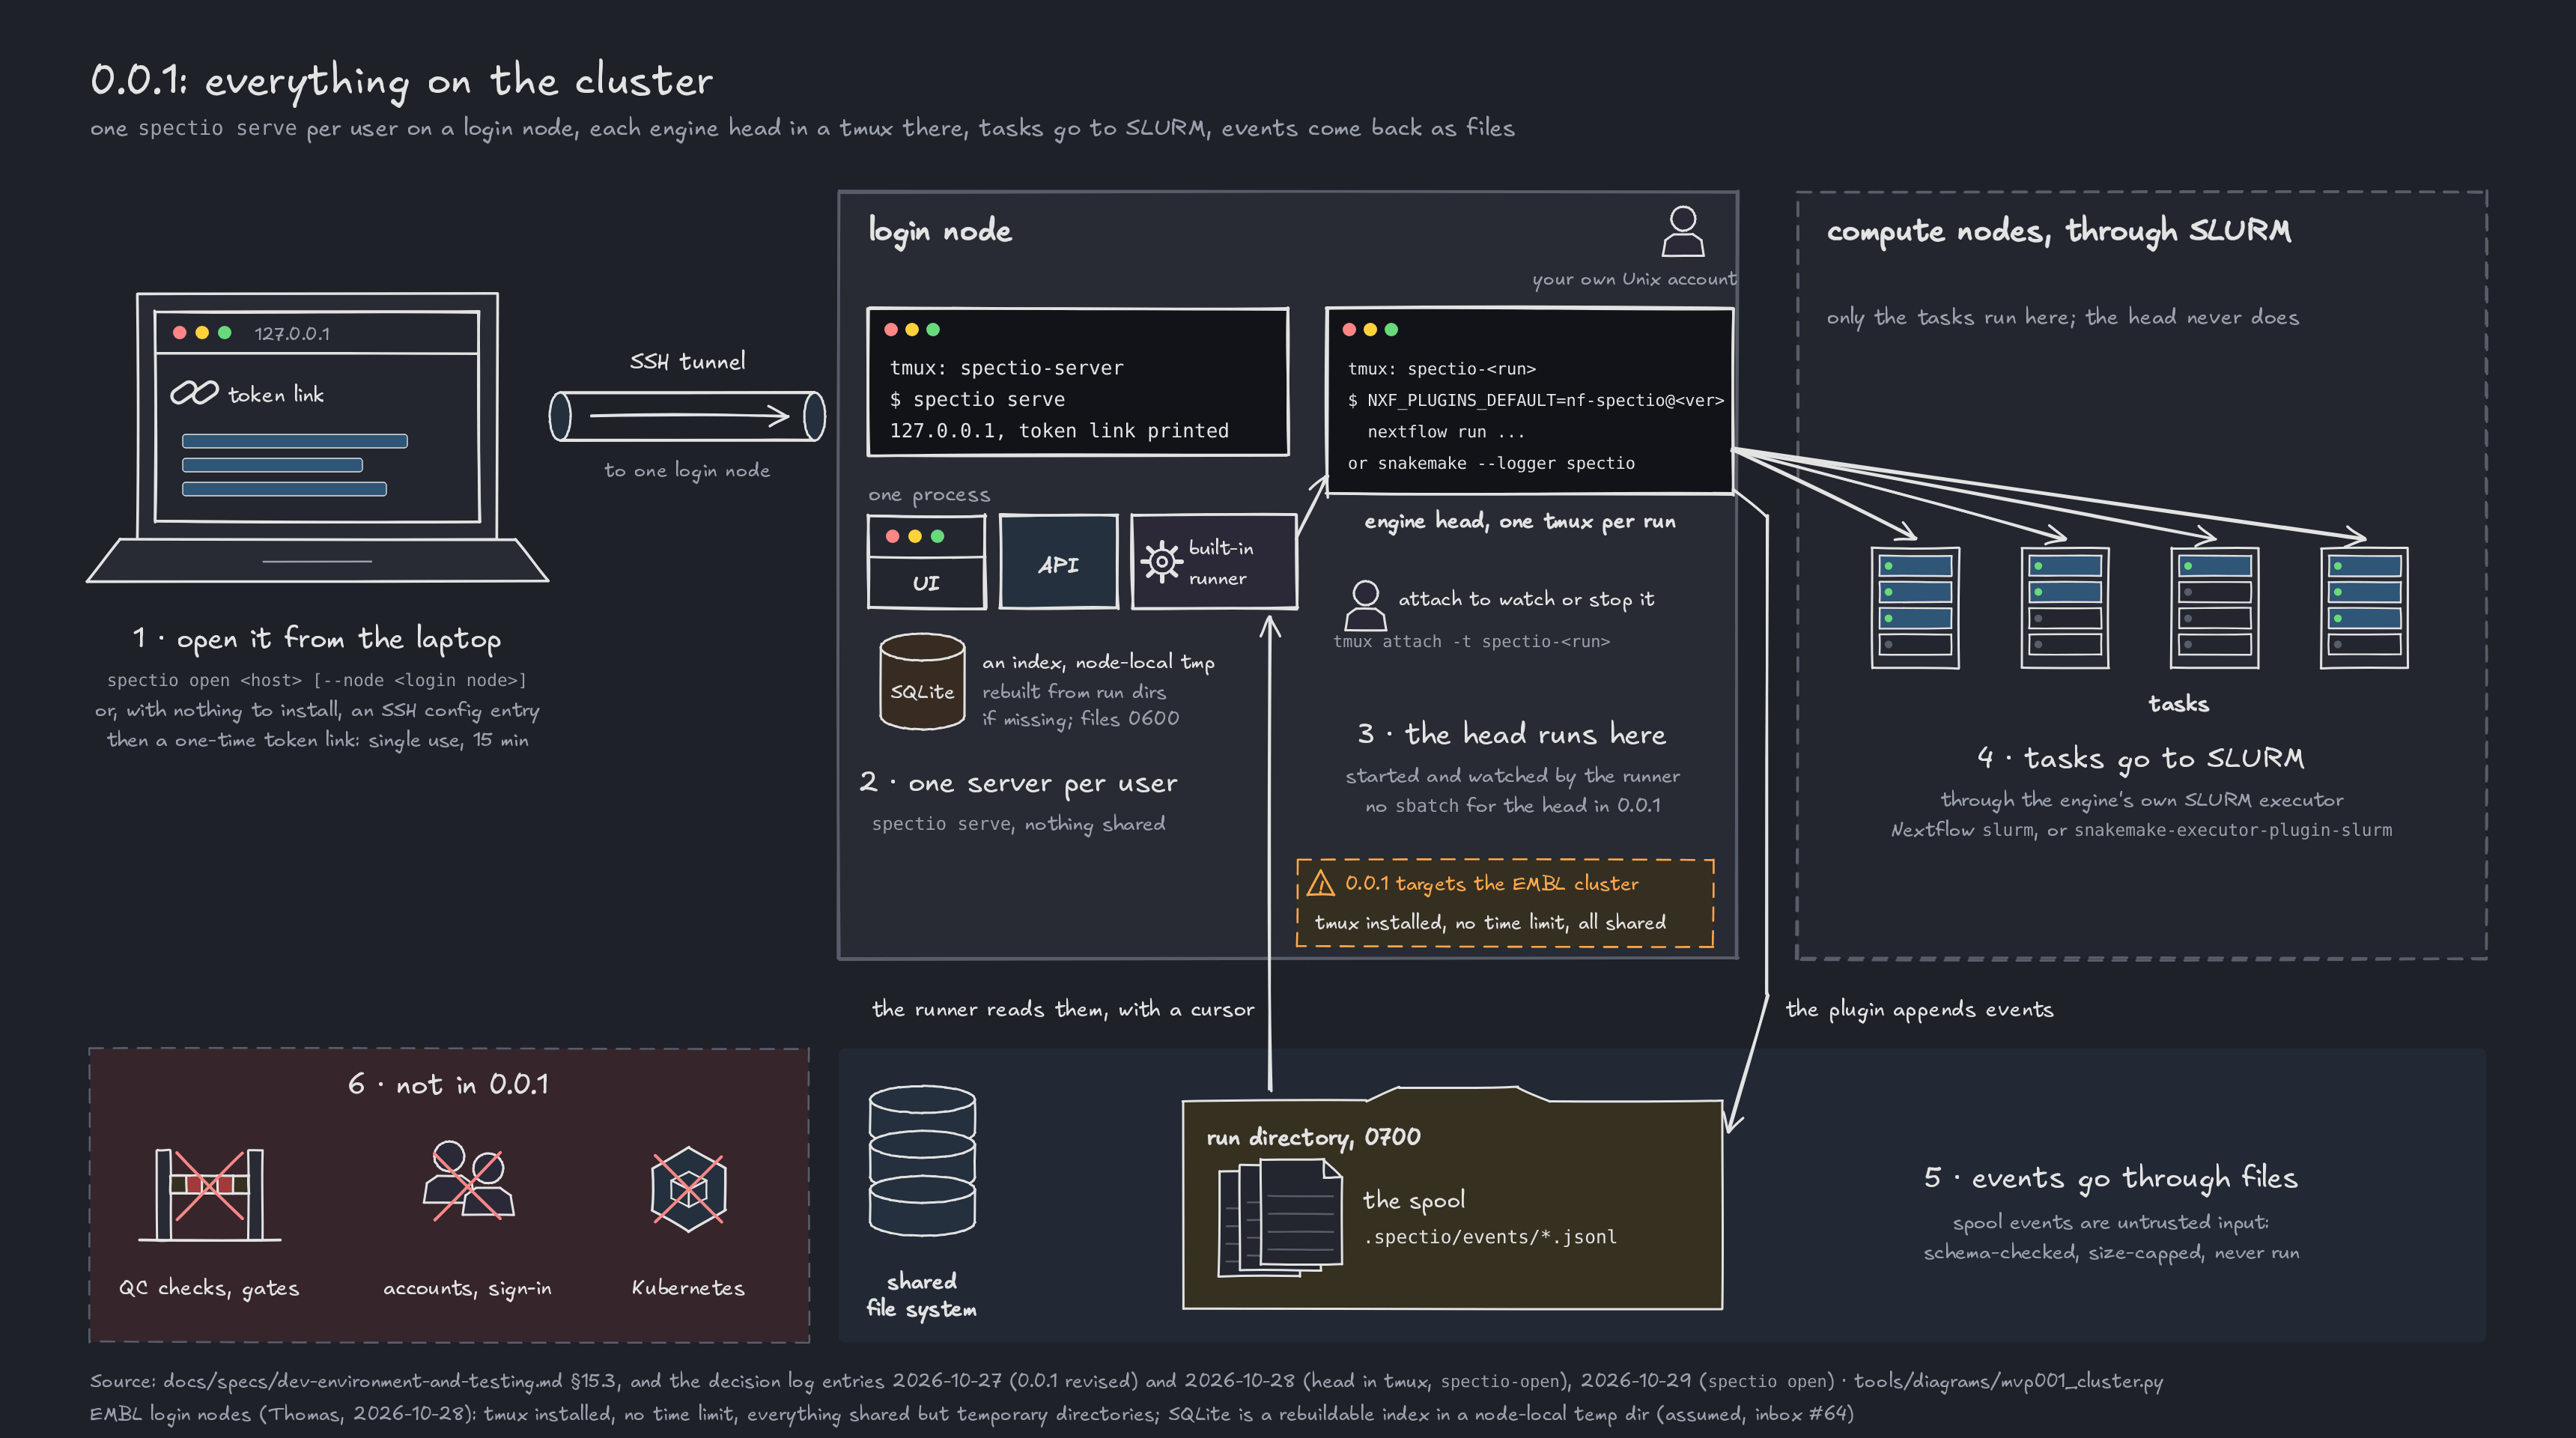Image resolution: width=2576 pixels, height=1438 pixels.
Task: Click the crossed-out Kubernetes hexagon icon
Action: point(688,1189)
